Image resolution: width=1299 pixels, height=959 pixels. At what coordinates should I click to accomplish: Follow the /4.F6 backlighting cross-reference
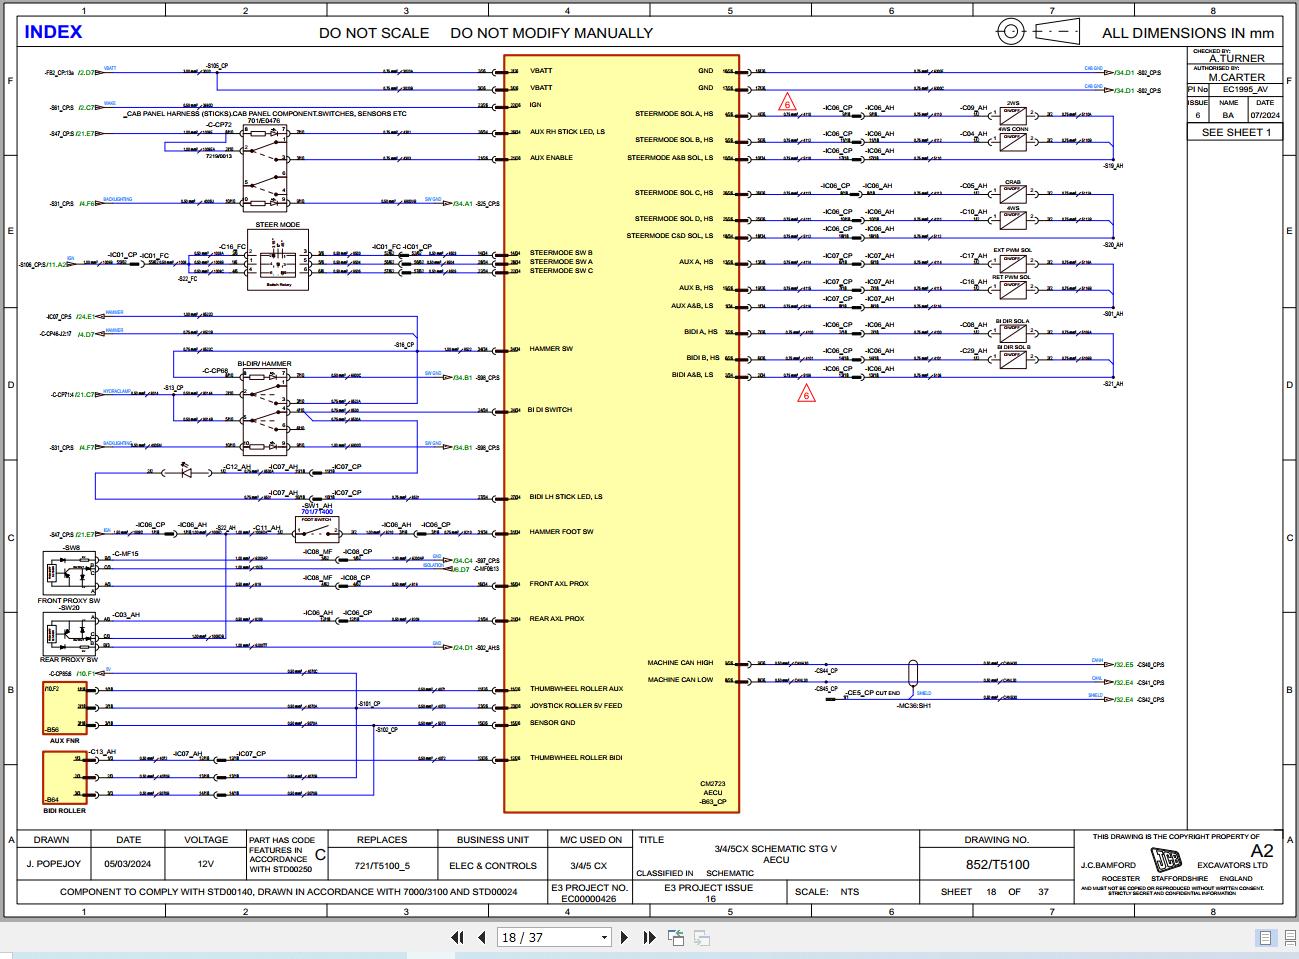click(88, 204)
